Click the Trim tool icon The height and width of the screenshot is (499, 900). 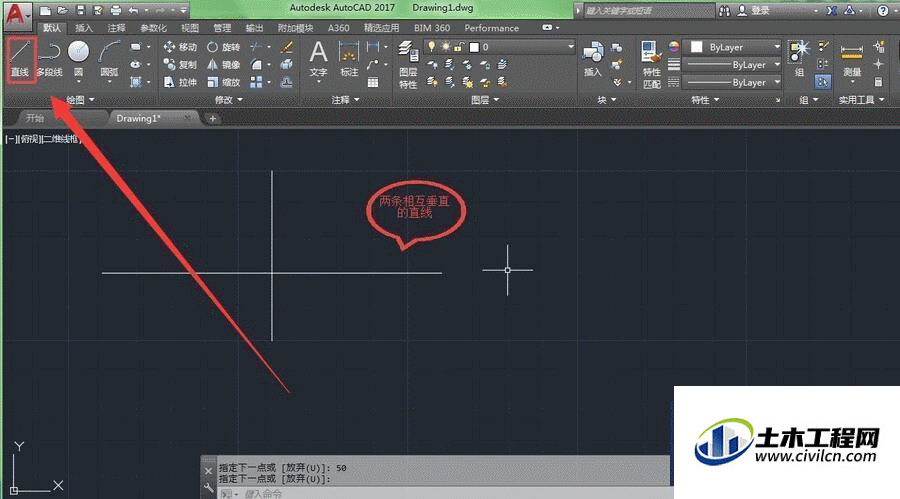coord(256,47)
